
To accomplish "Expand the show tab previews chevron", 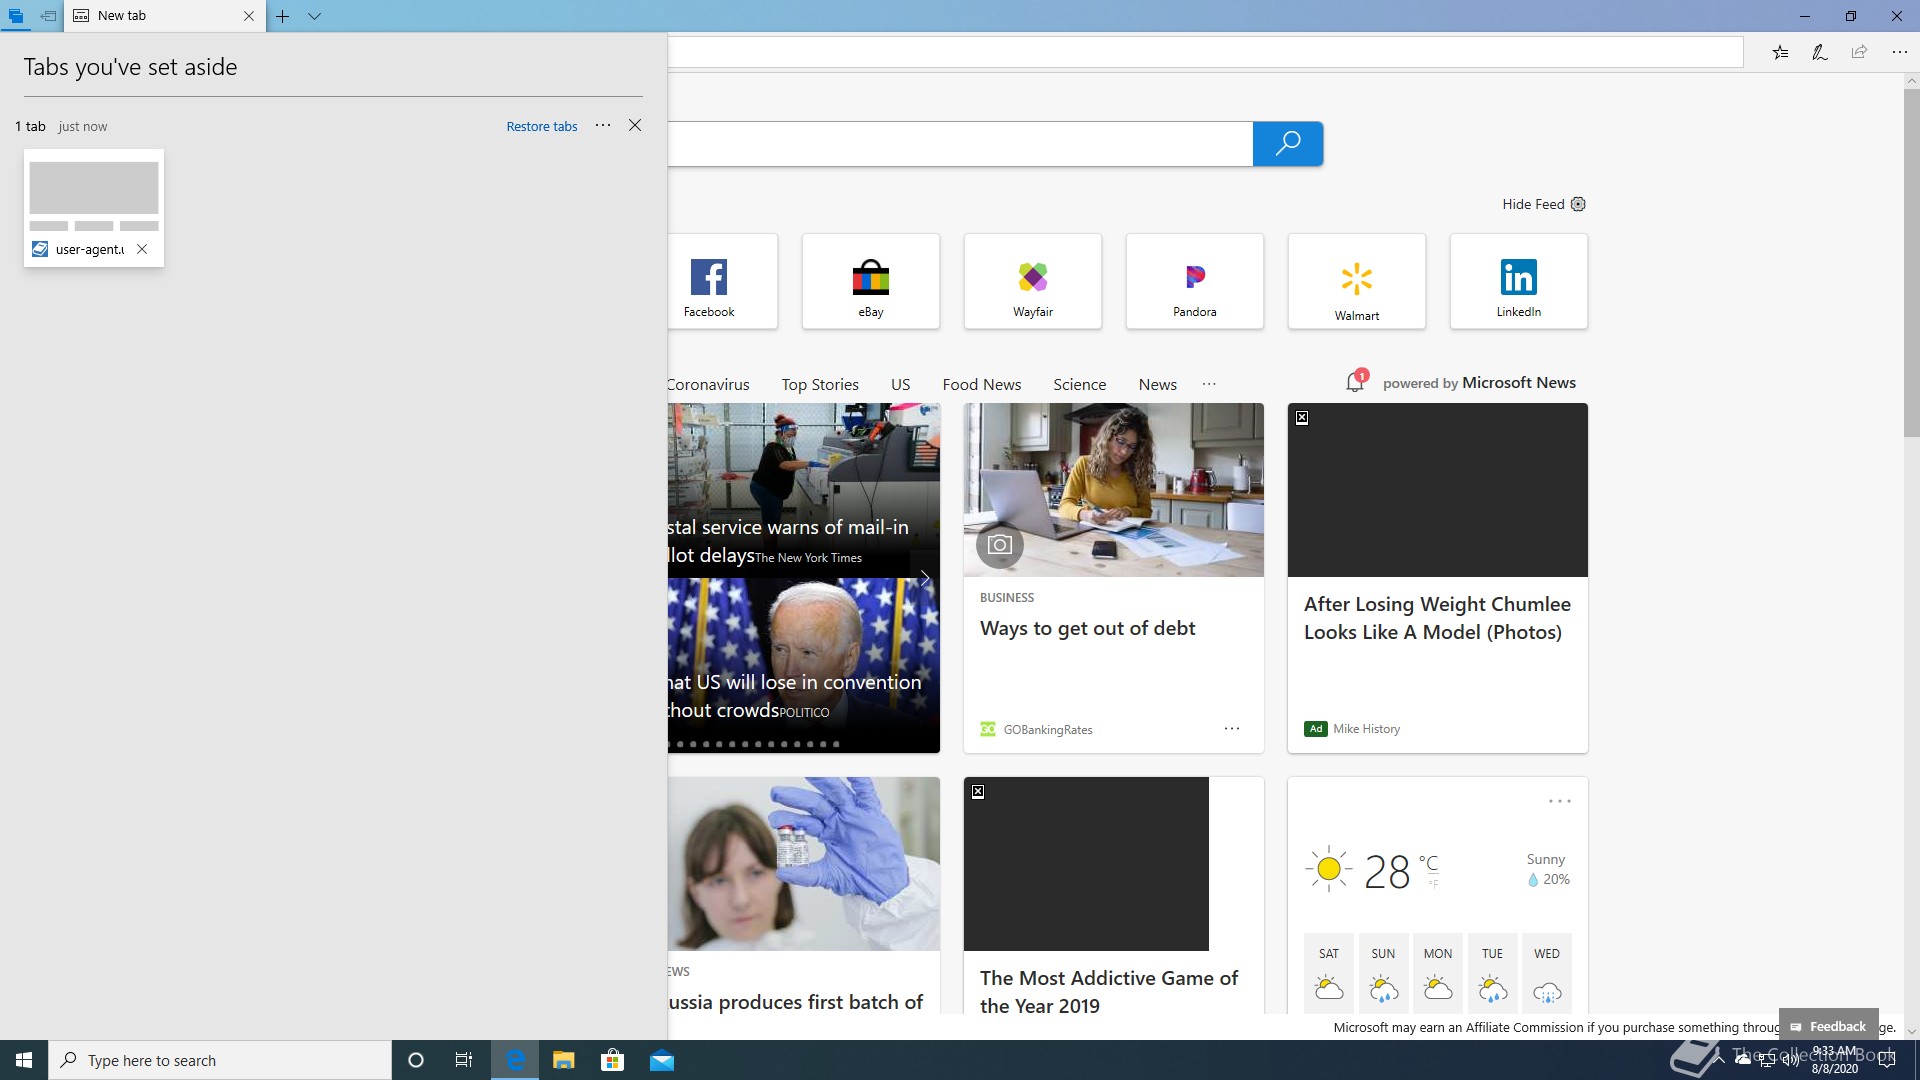I will 314,16.
